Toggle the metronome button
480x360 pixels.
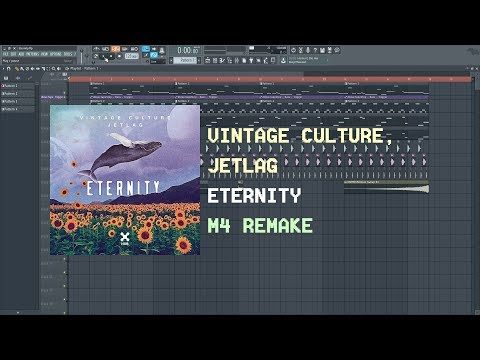96,49
